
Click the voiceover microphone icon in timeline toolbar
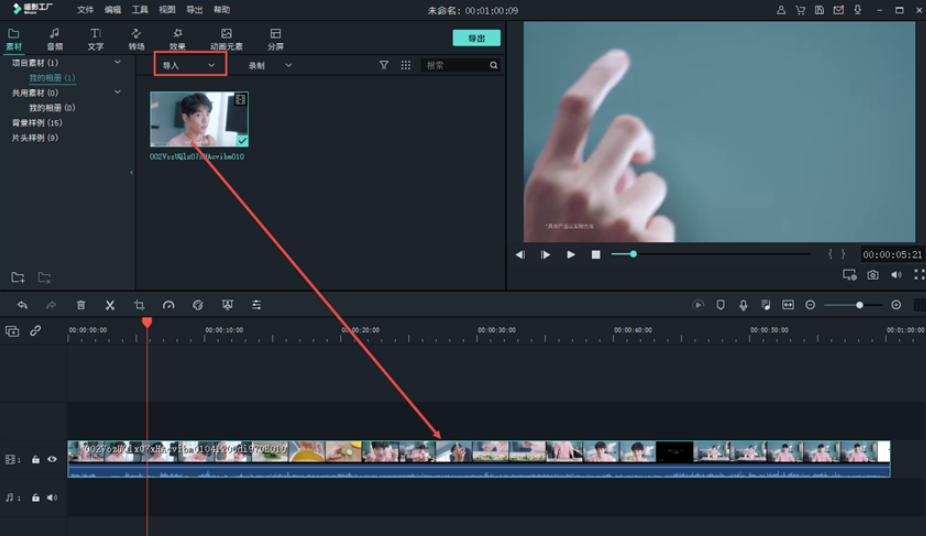[743, 305]
